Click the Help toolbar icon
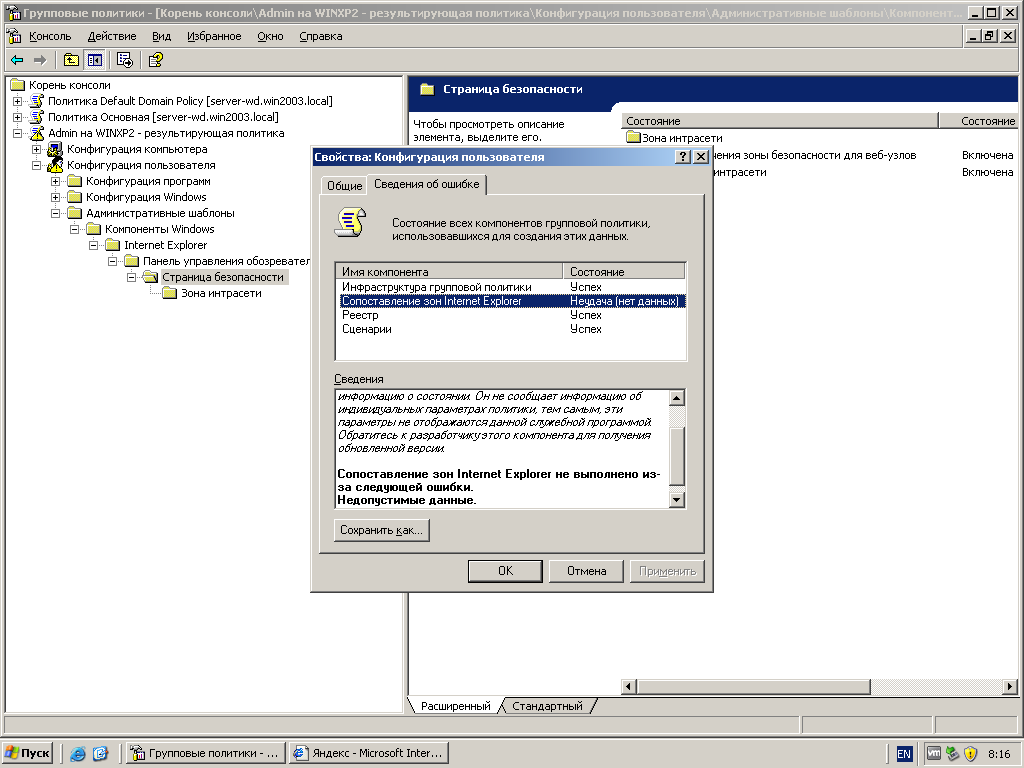The width and height of the screenshot is (1024, 768). click(155, 60)
